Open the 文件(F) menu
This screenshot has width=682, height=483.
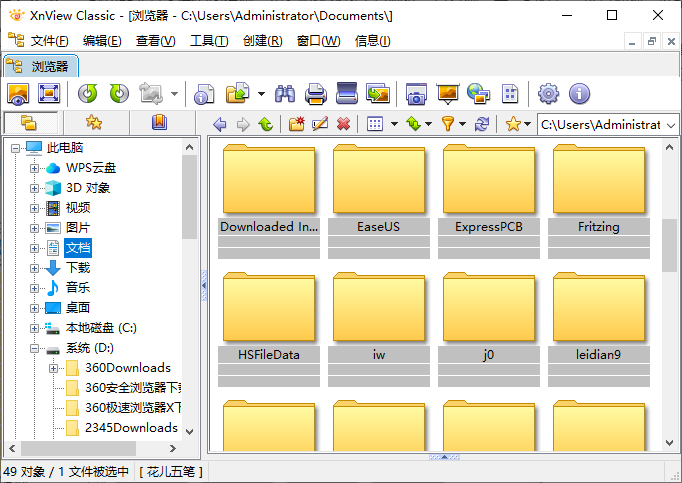point(49,41)
